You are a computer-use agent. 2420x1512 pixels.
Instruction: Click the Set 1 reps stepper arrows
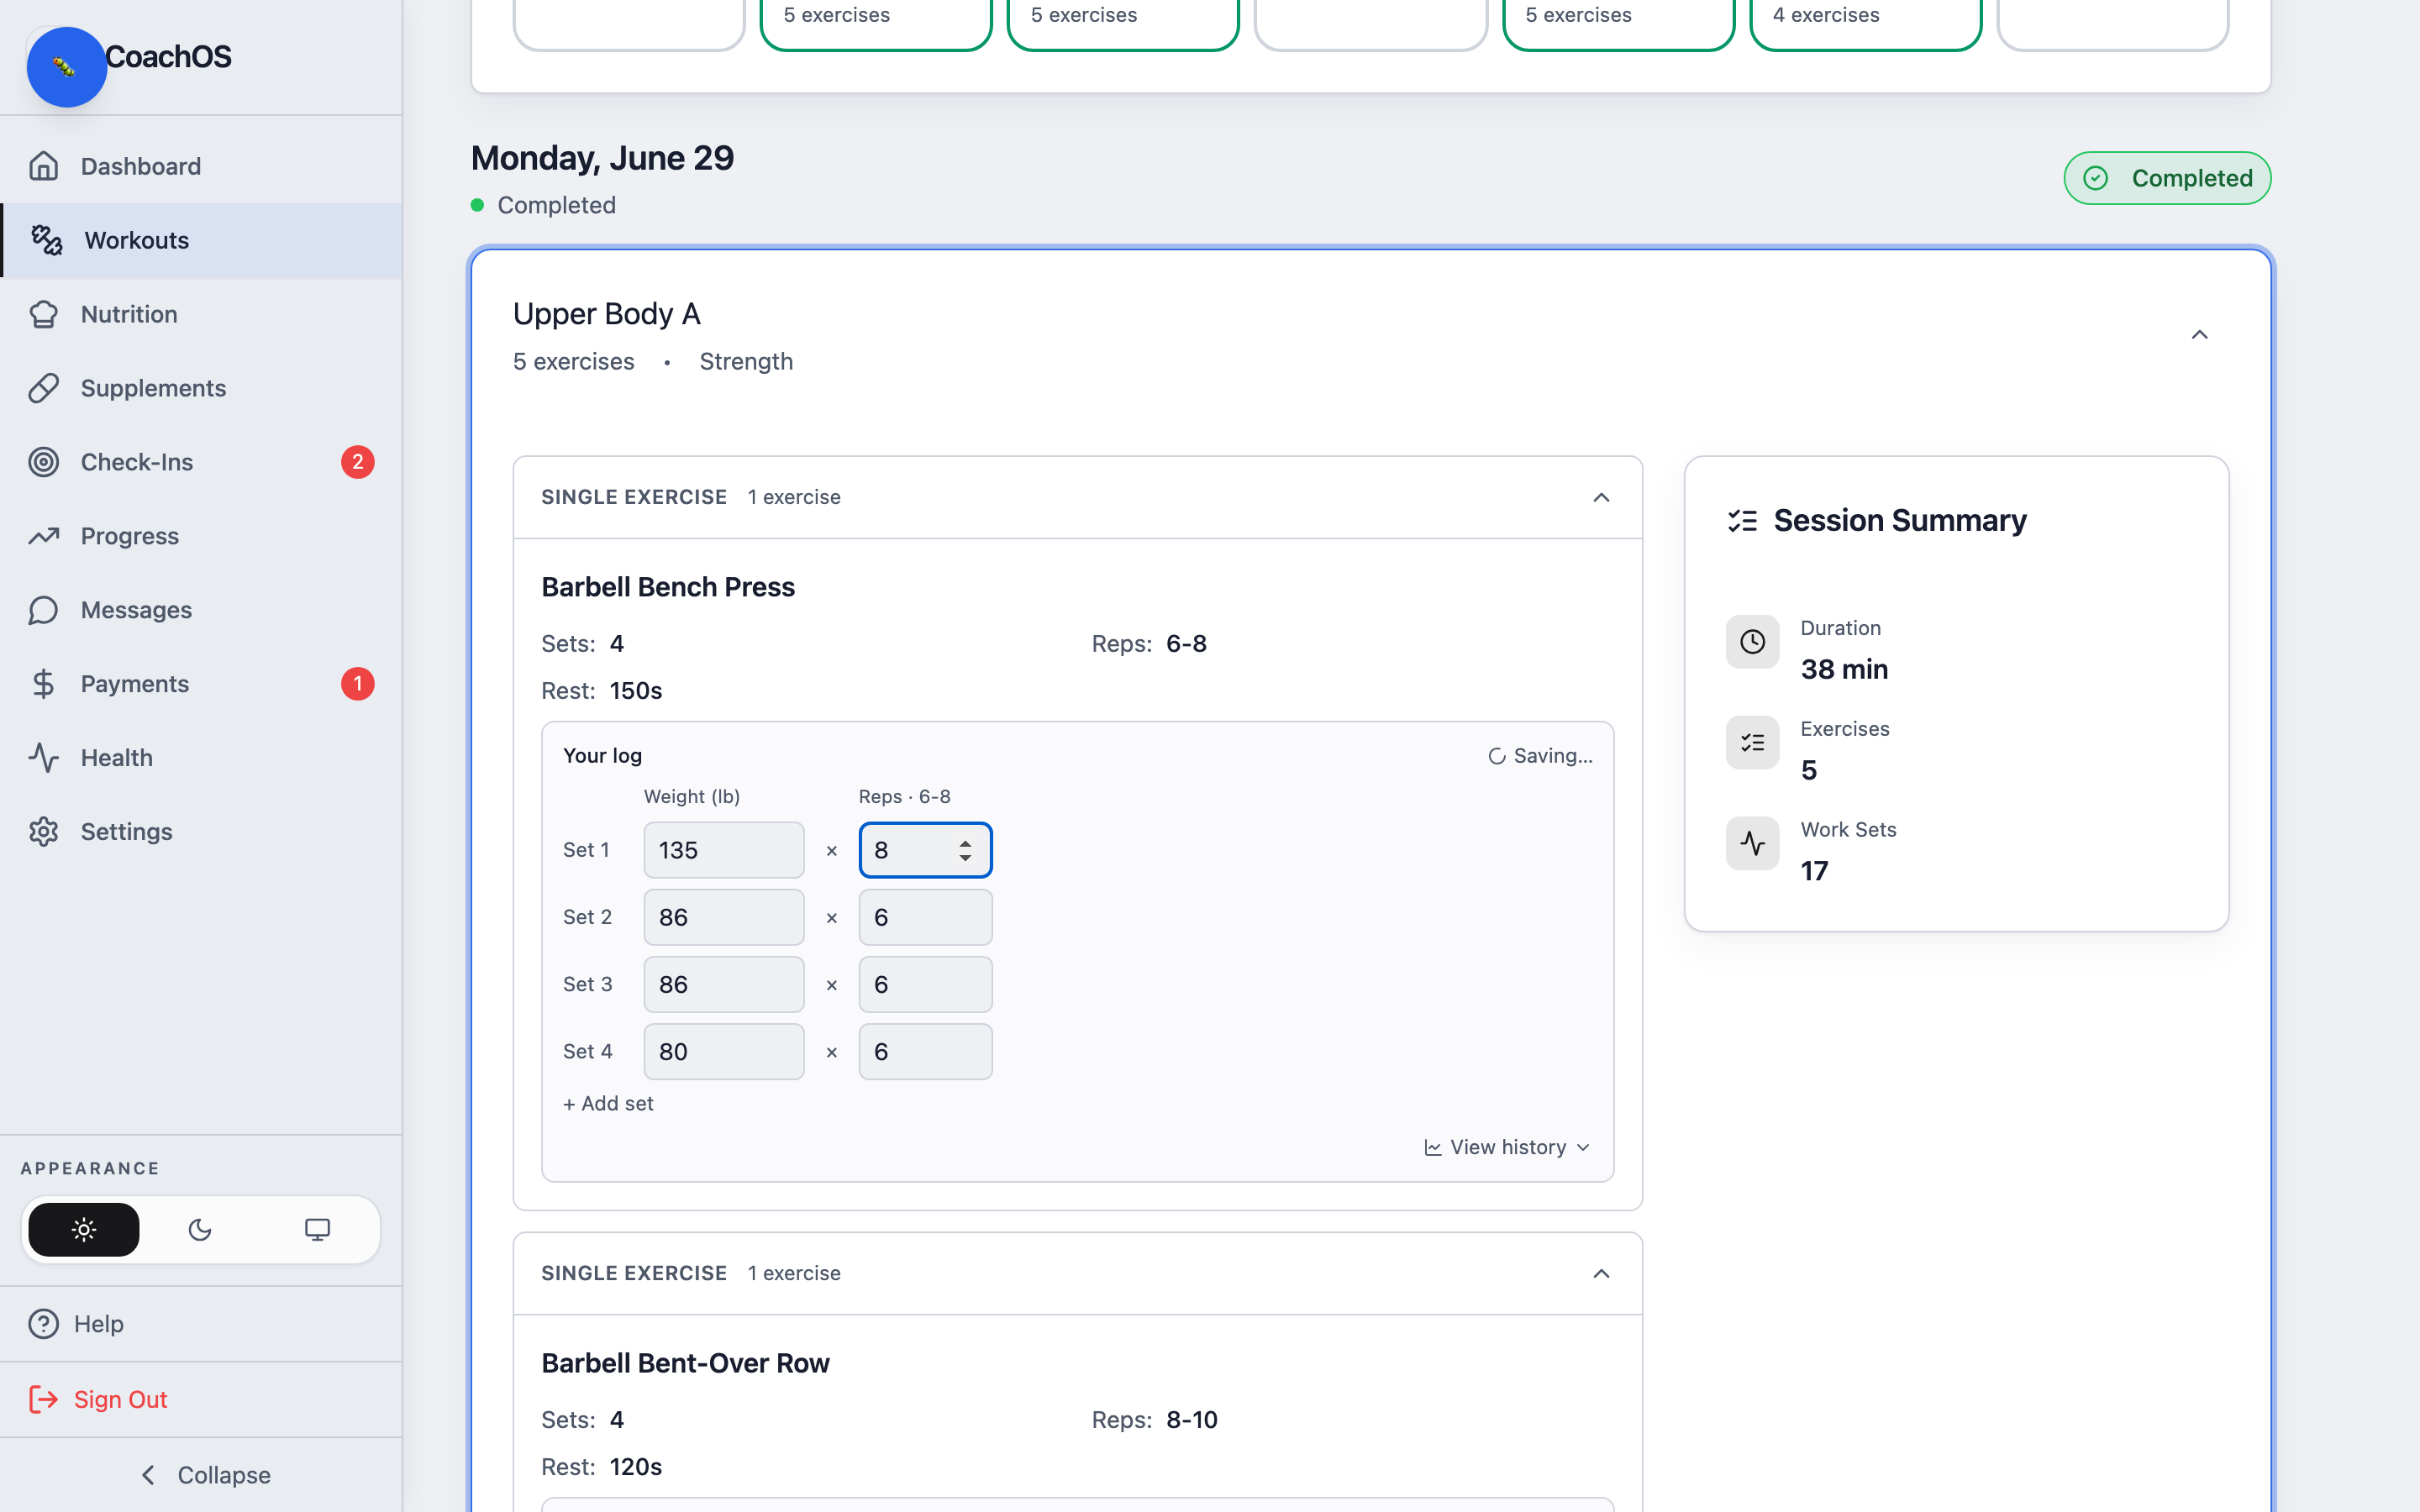pos(965,850)
